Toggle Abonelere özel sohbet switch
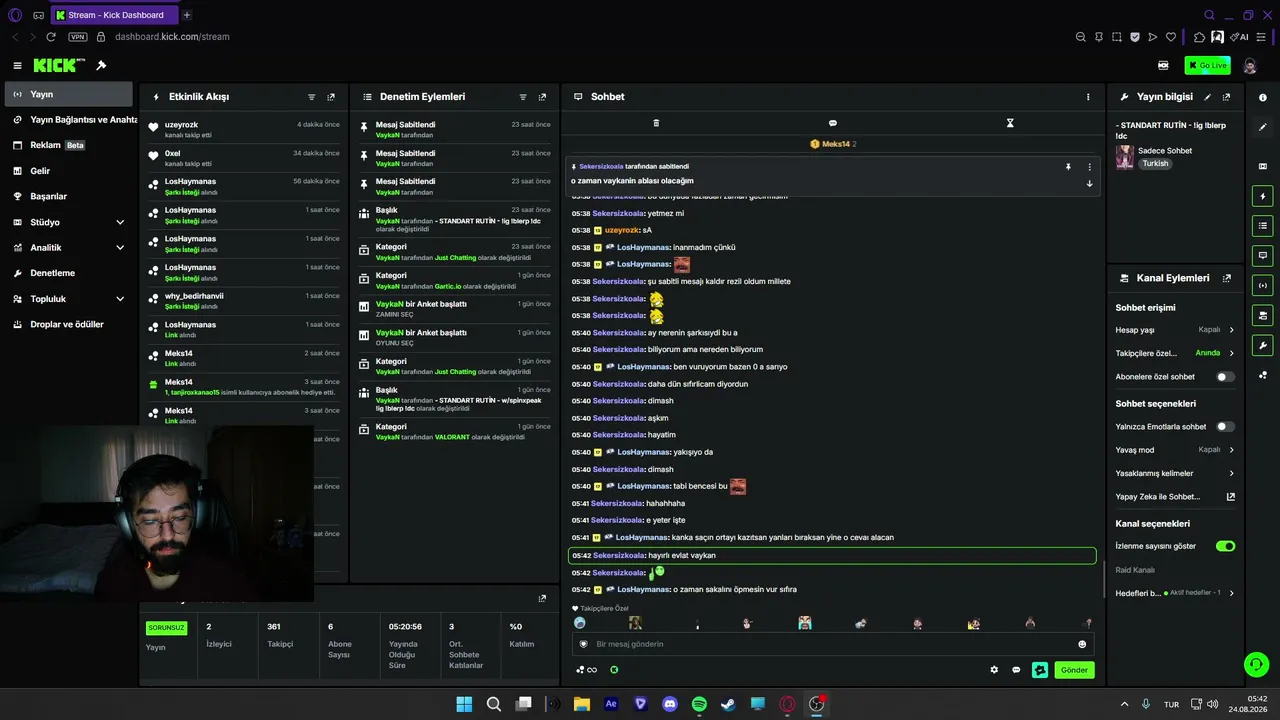Screen dimensions: 1280x720 (x=1225, y=377)
